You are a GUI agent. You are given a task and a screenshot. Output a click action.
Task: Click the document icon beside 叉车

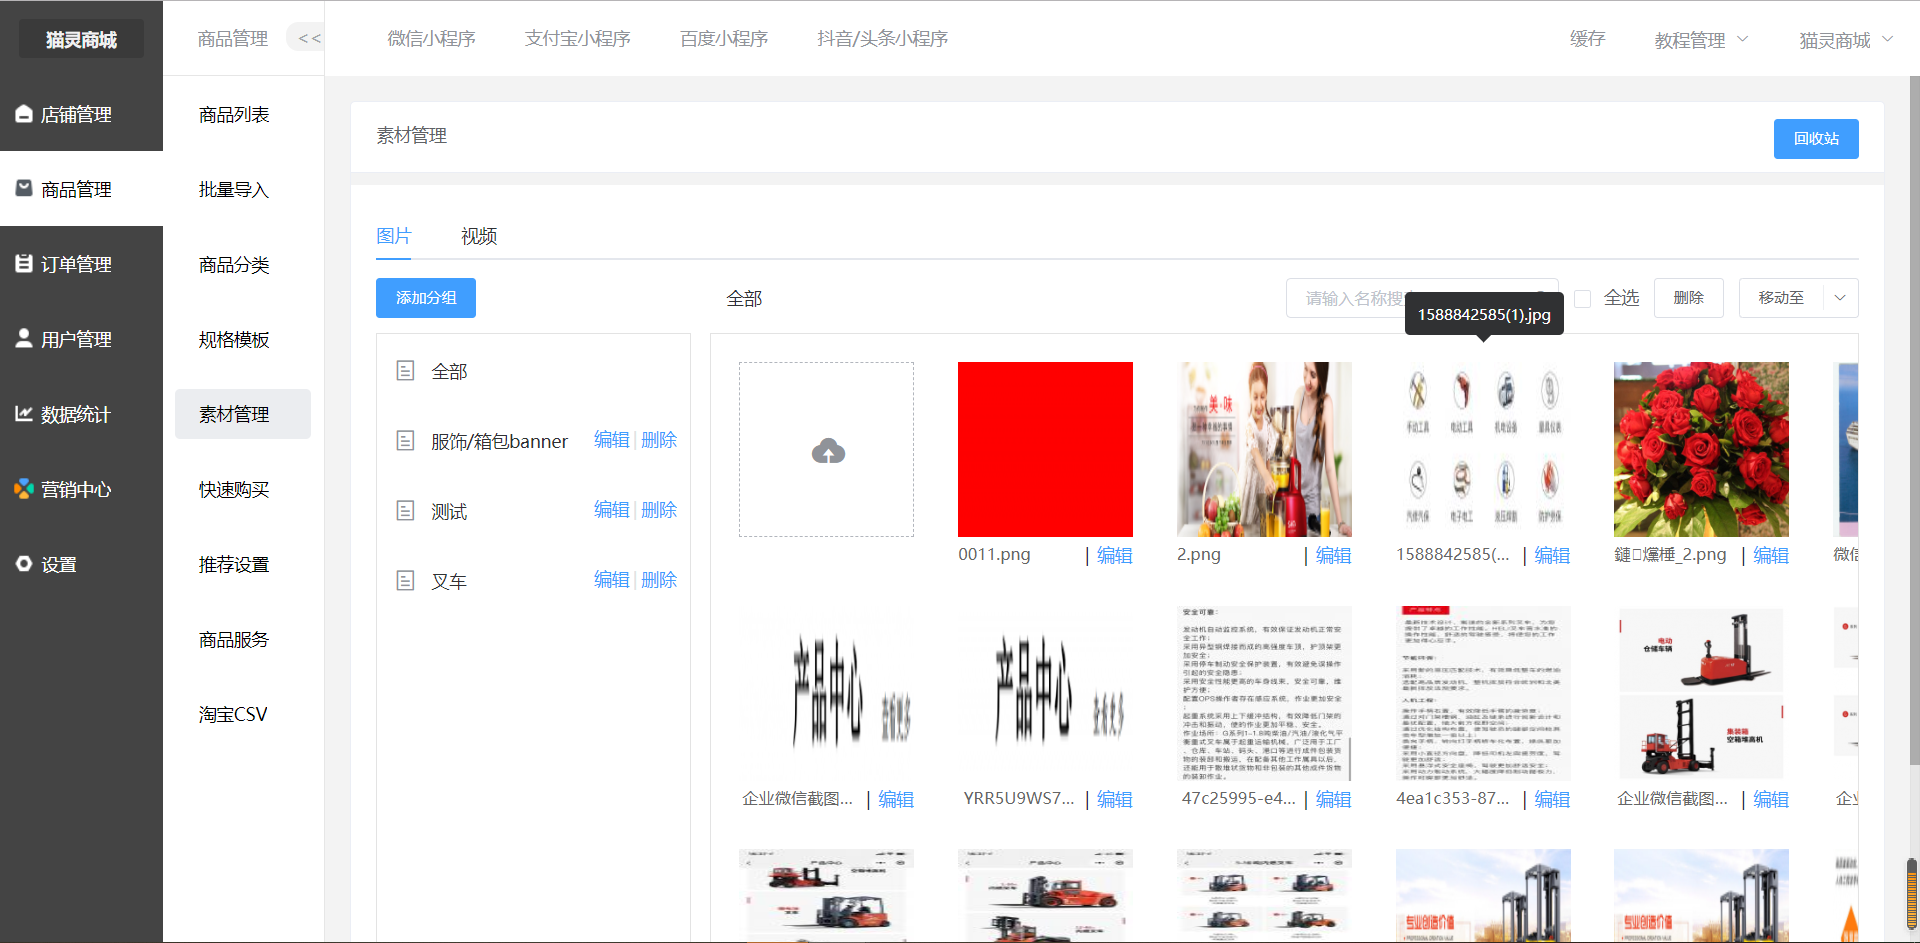pos(405,580)
